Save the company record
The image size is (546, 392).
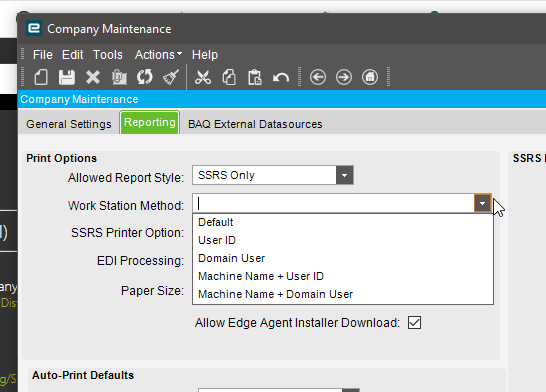coord(67,77)
